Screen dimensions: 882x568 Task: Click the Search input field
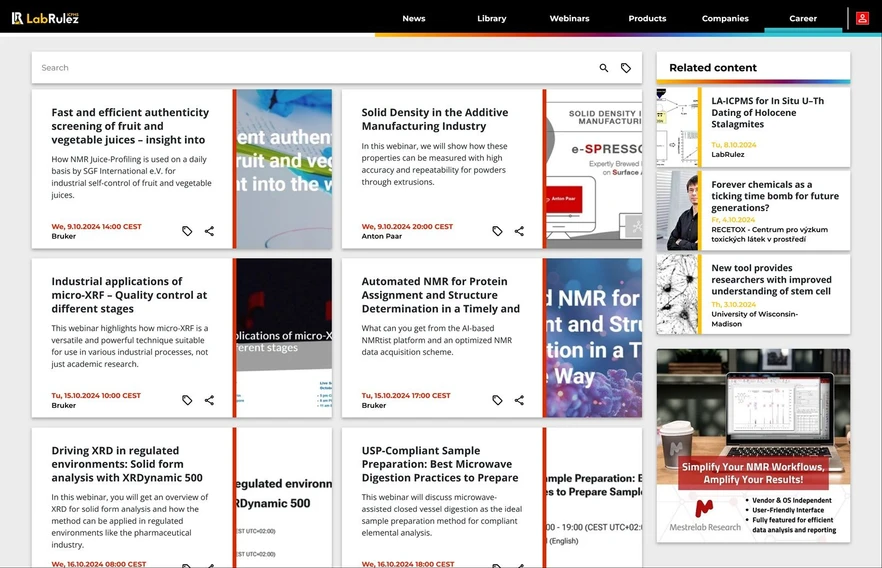(315, 68)
